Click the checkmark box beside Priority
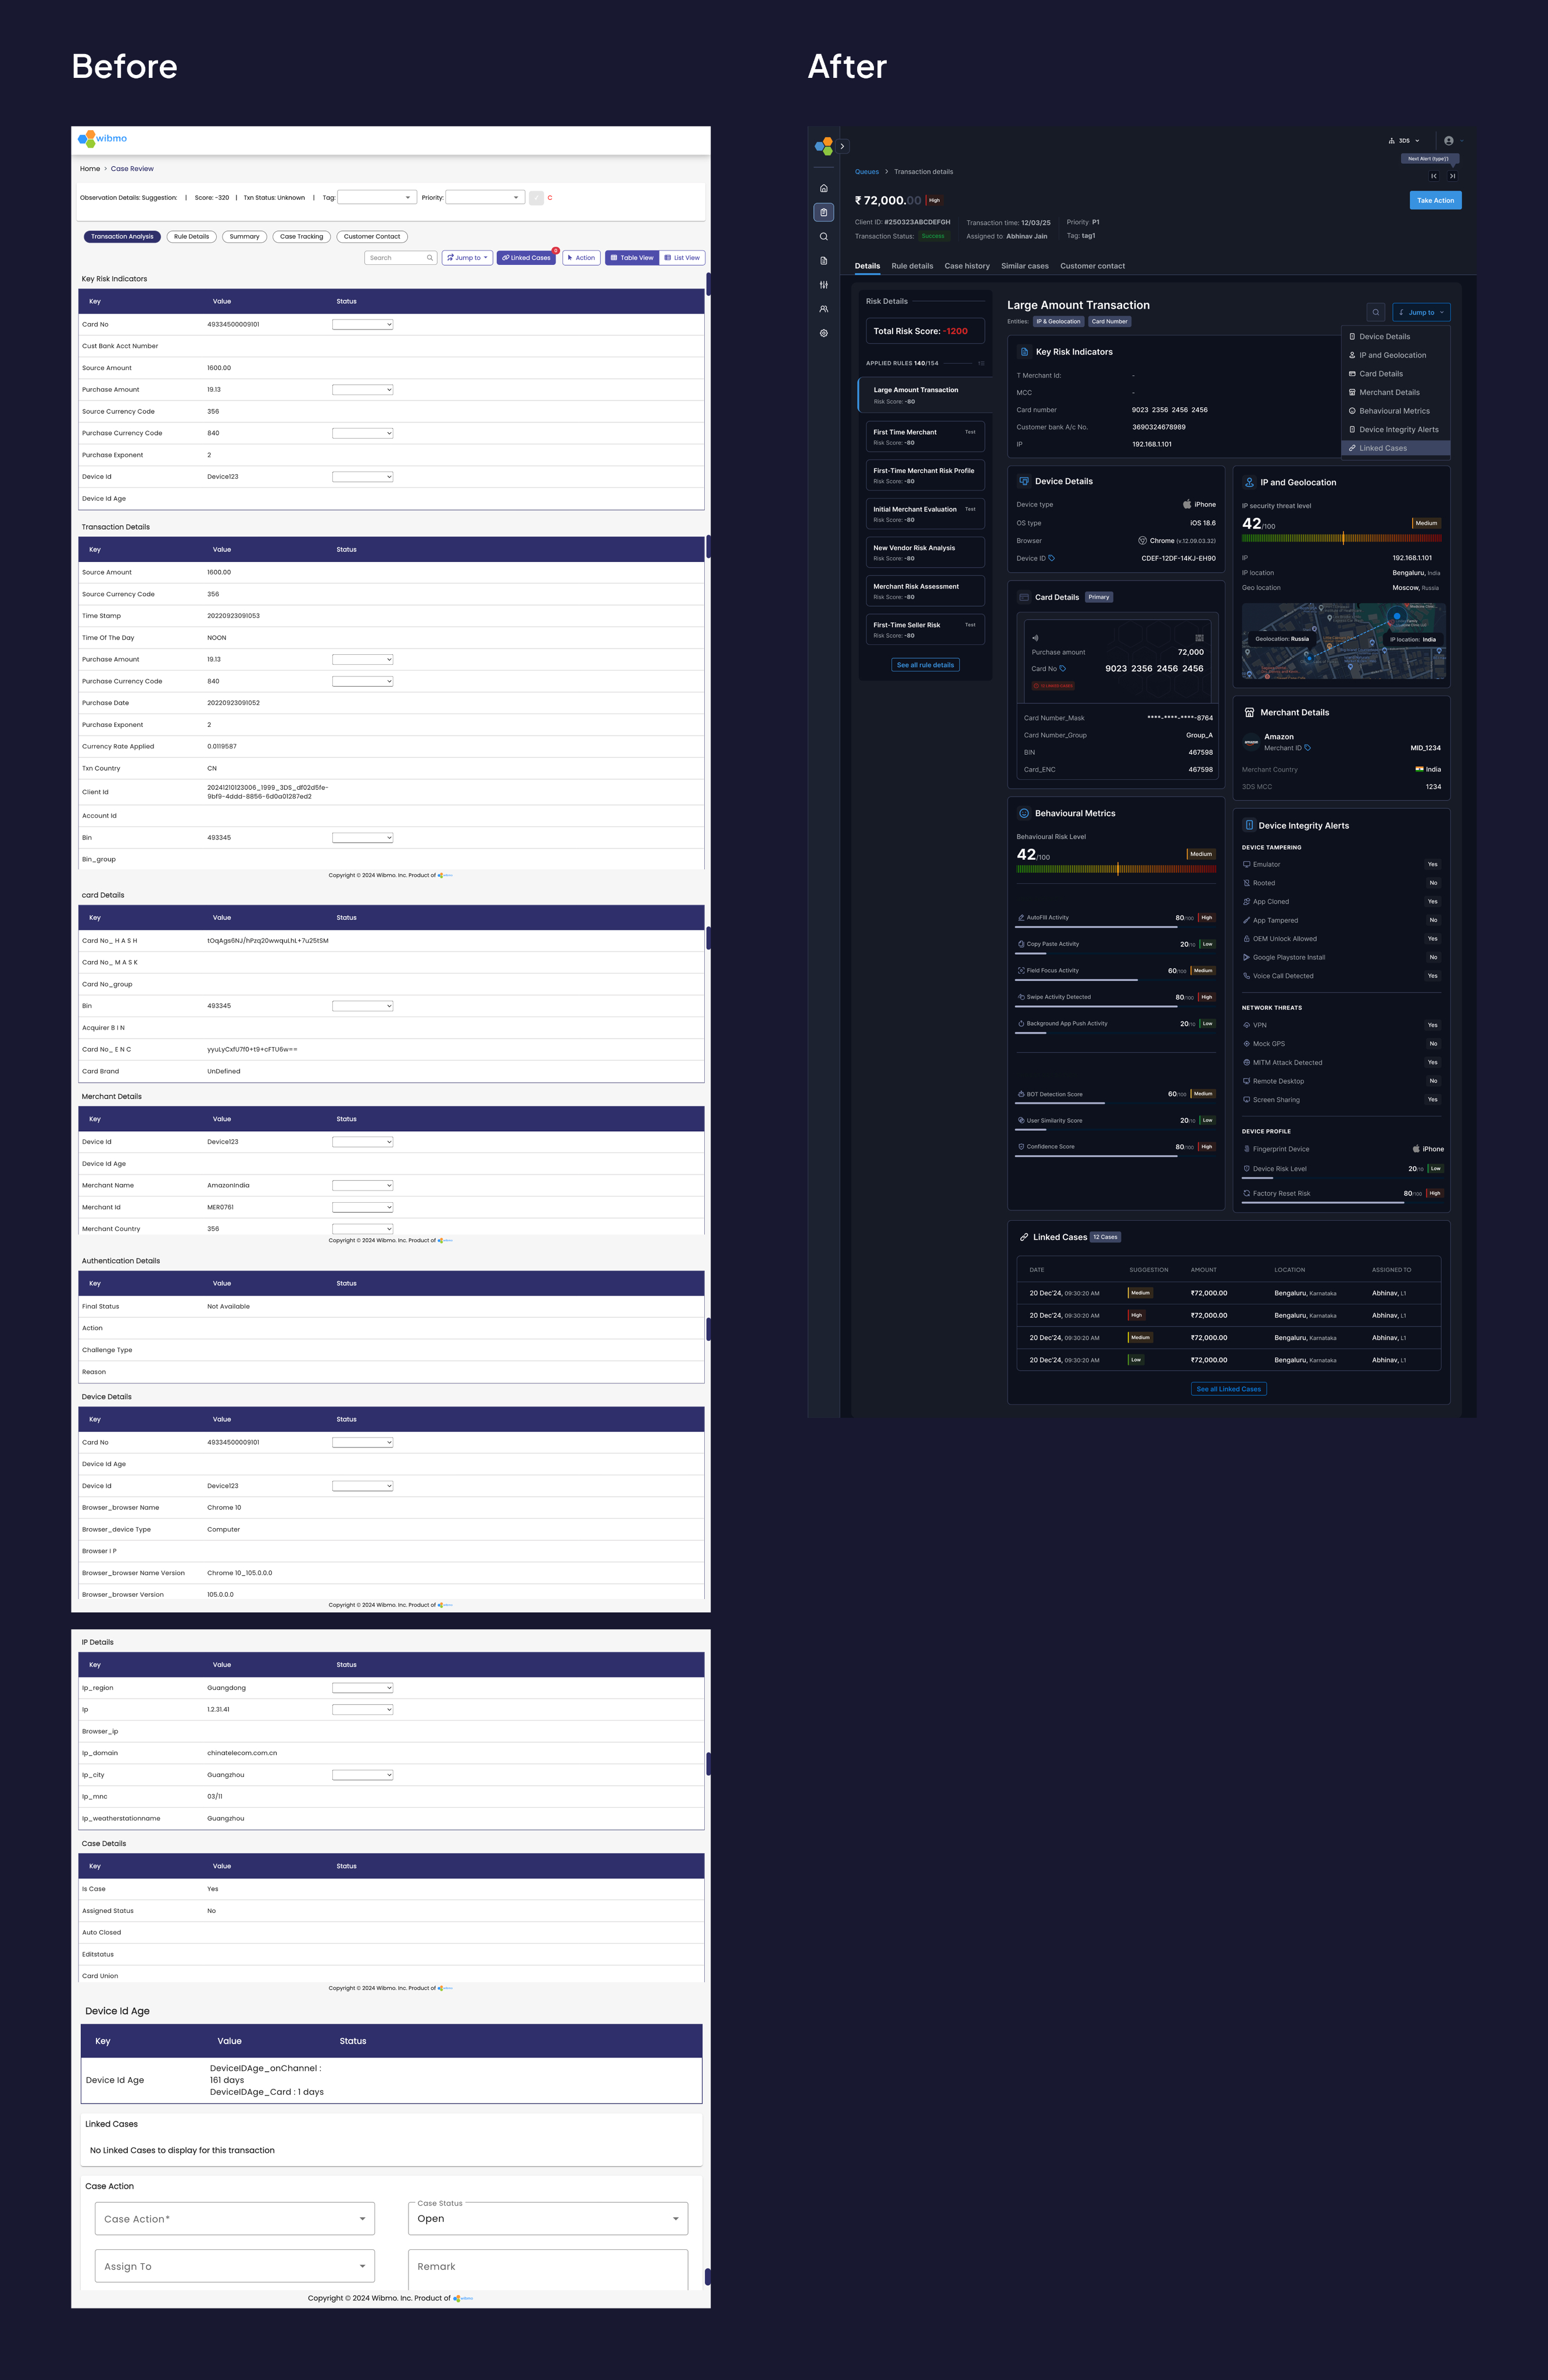The width and height of the screenshot is (1548, 2380). (x=536, y=198)
